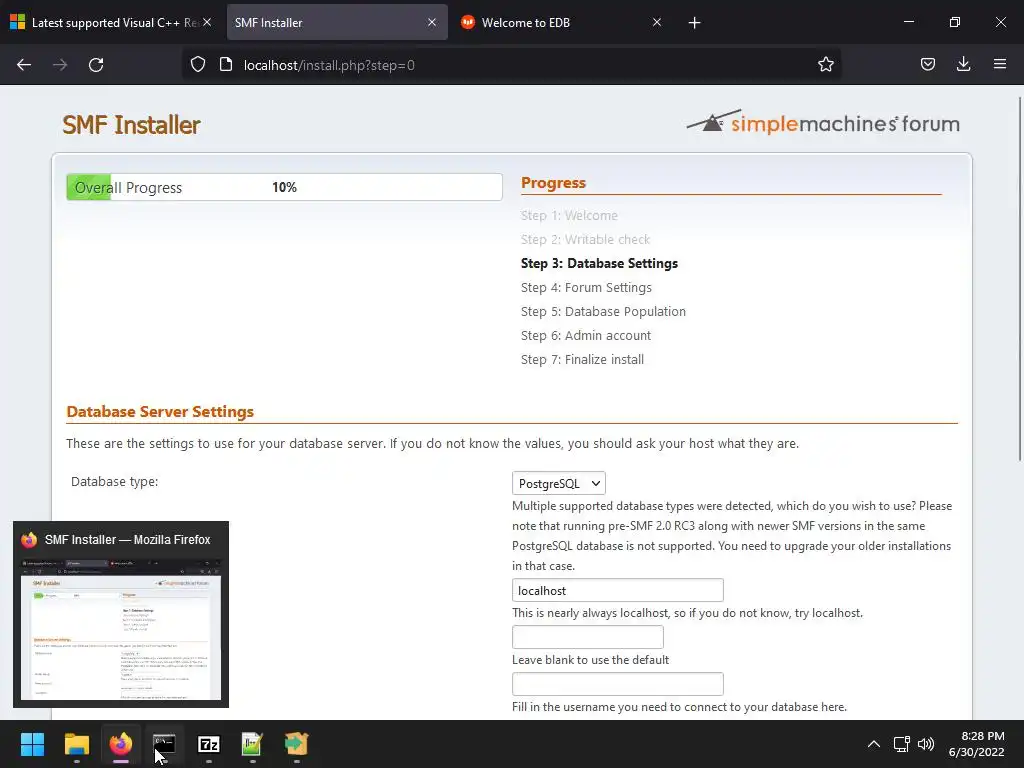Open the 7-Zip taskbar icon

208,744
